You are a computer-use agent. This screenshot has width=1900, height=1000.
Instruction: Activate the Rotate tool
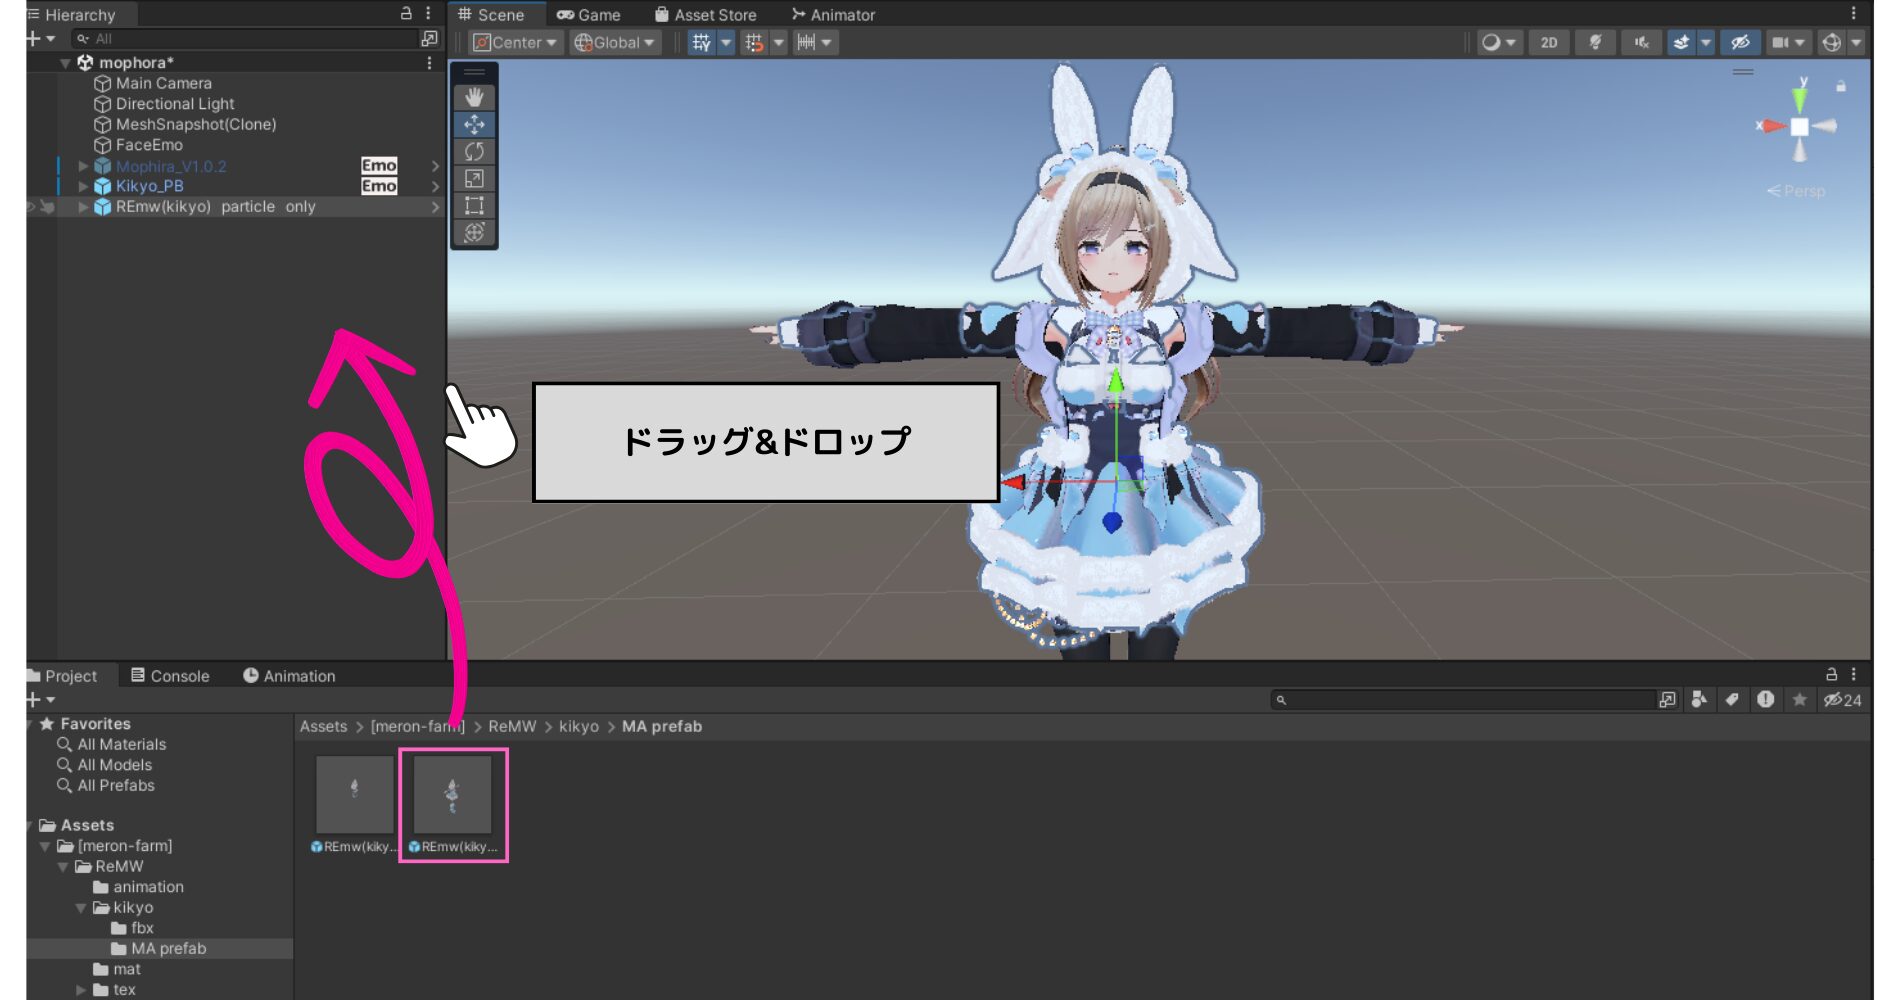[x=474, y=151]
